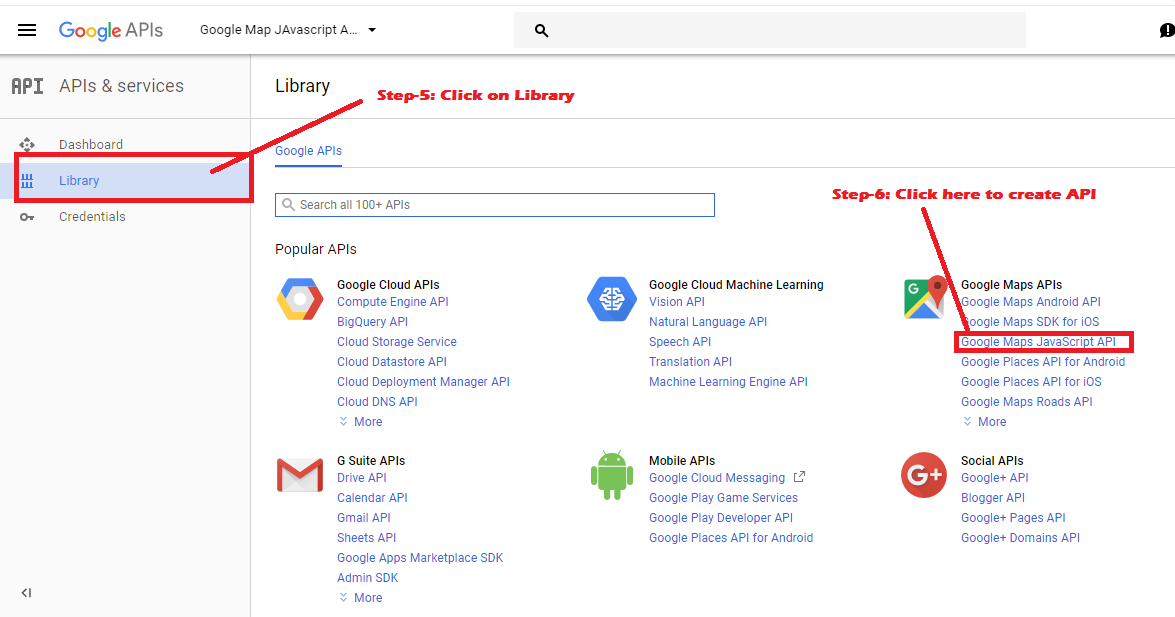Click the Google APIs logo

(x=111, y=30)
